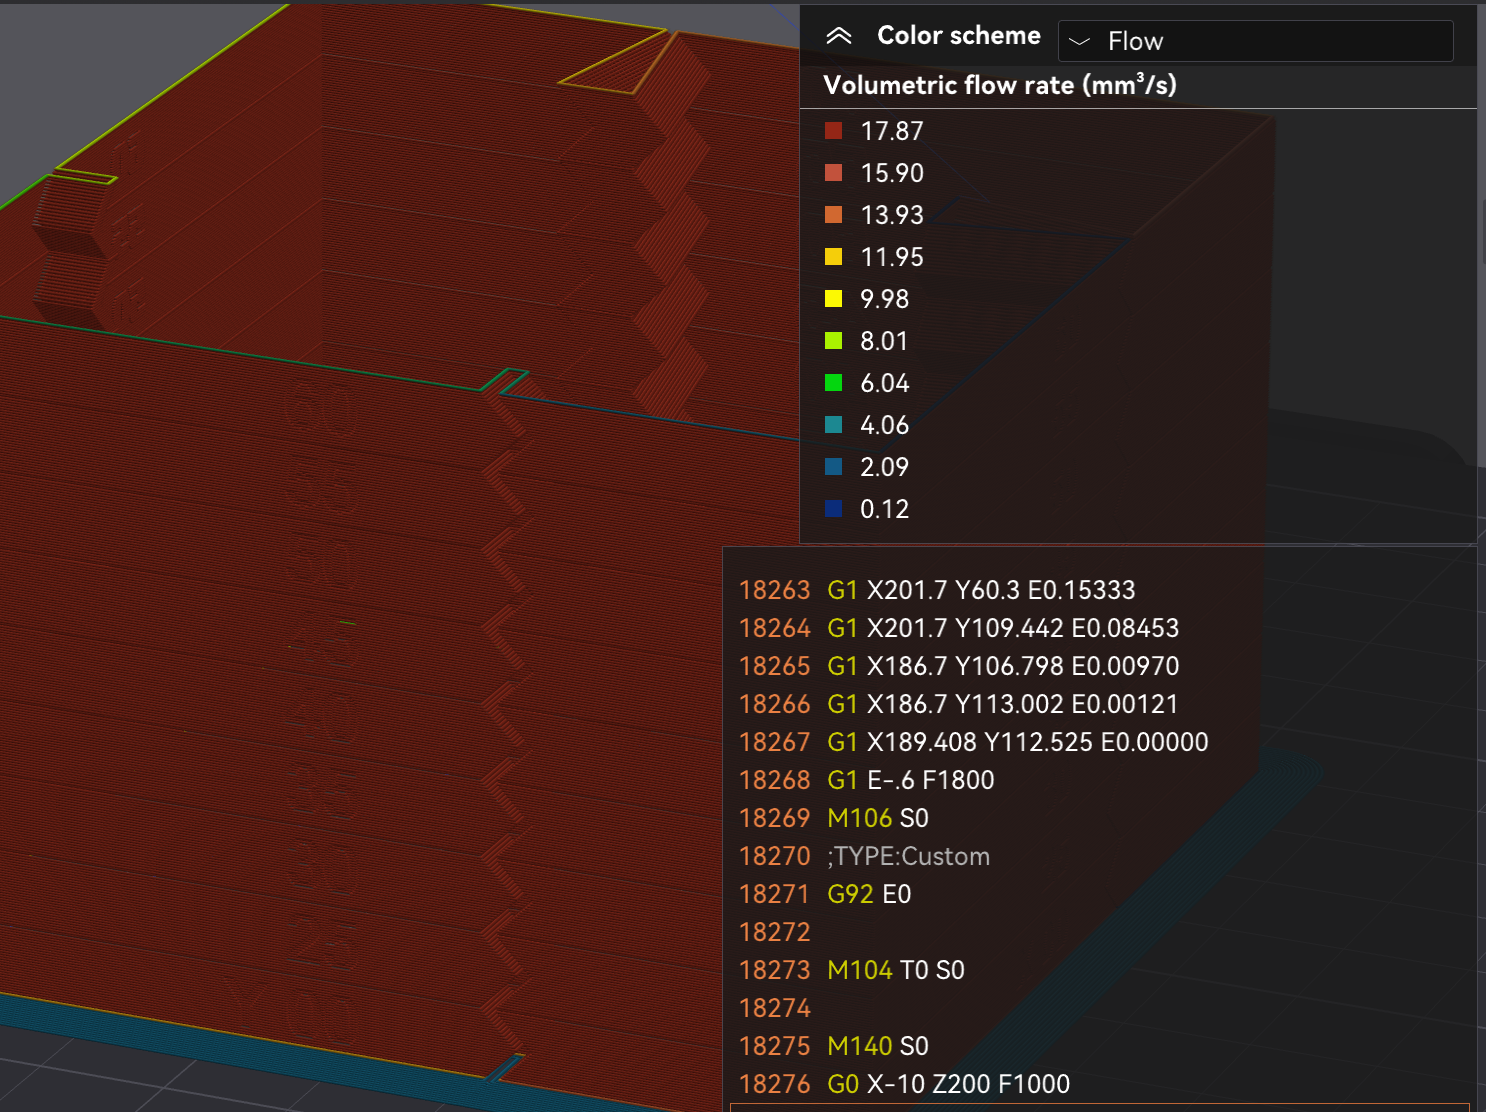Select the 6.04 green swatch

[833, 383]
